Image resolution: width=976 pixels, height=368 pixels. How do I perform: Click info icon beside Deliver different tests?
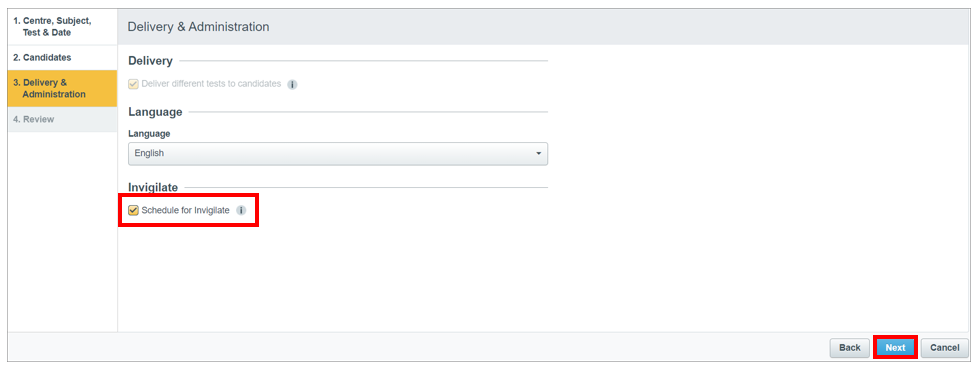click(292, 84)
